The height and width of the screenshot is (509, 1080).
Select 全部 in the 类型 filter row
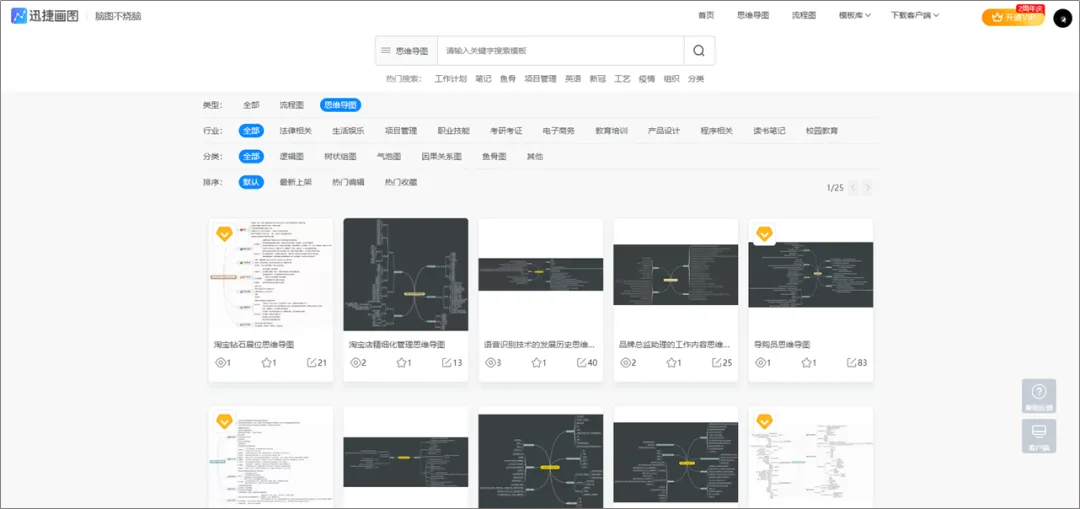251,105
